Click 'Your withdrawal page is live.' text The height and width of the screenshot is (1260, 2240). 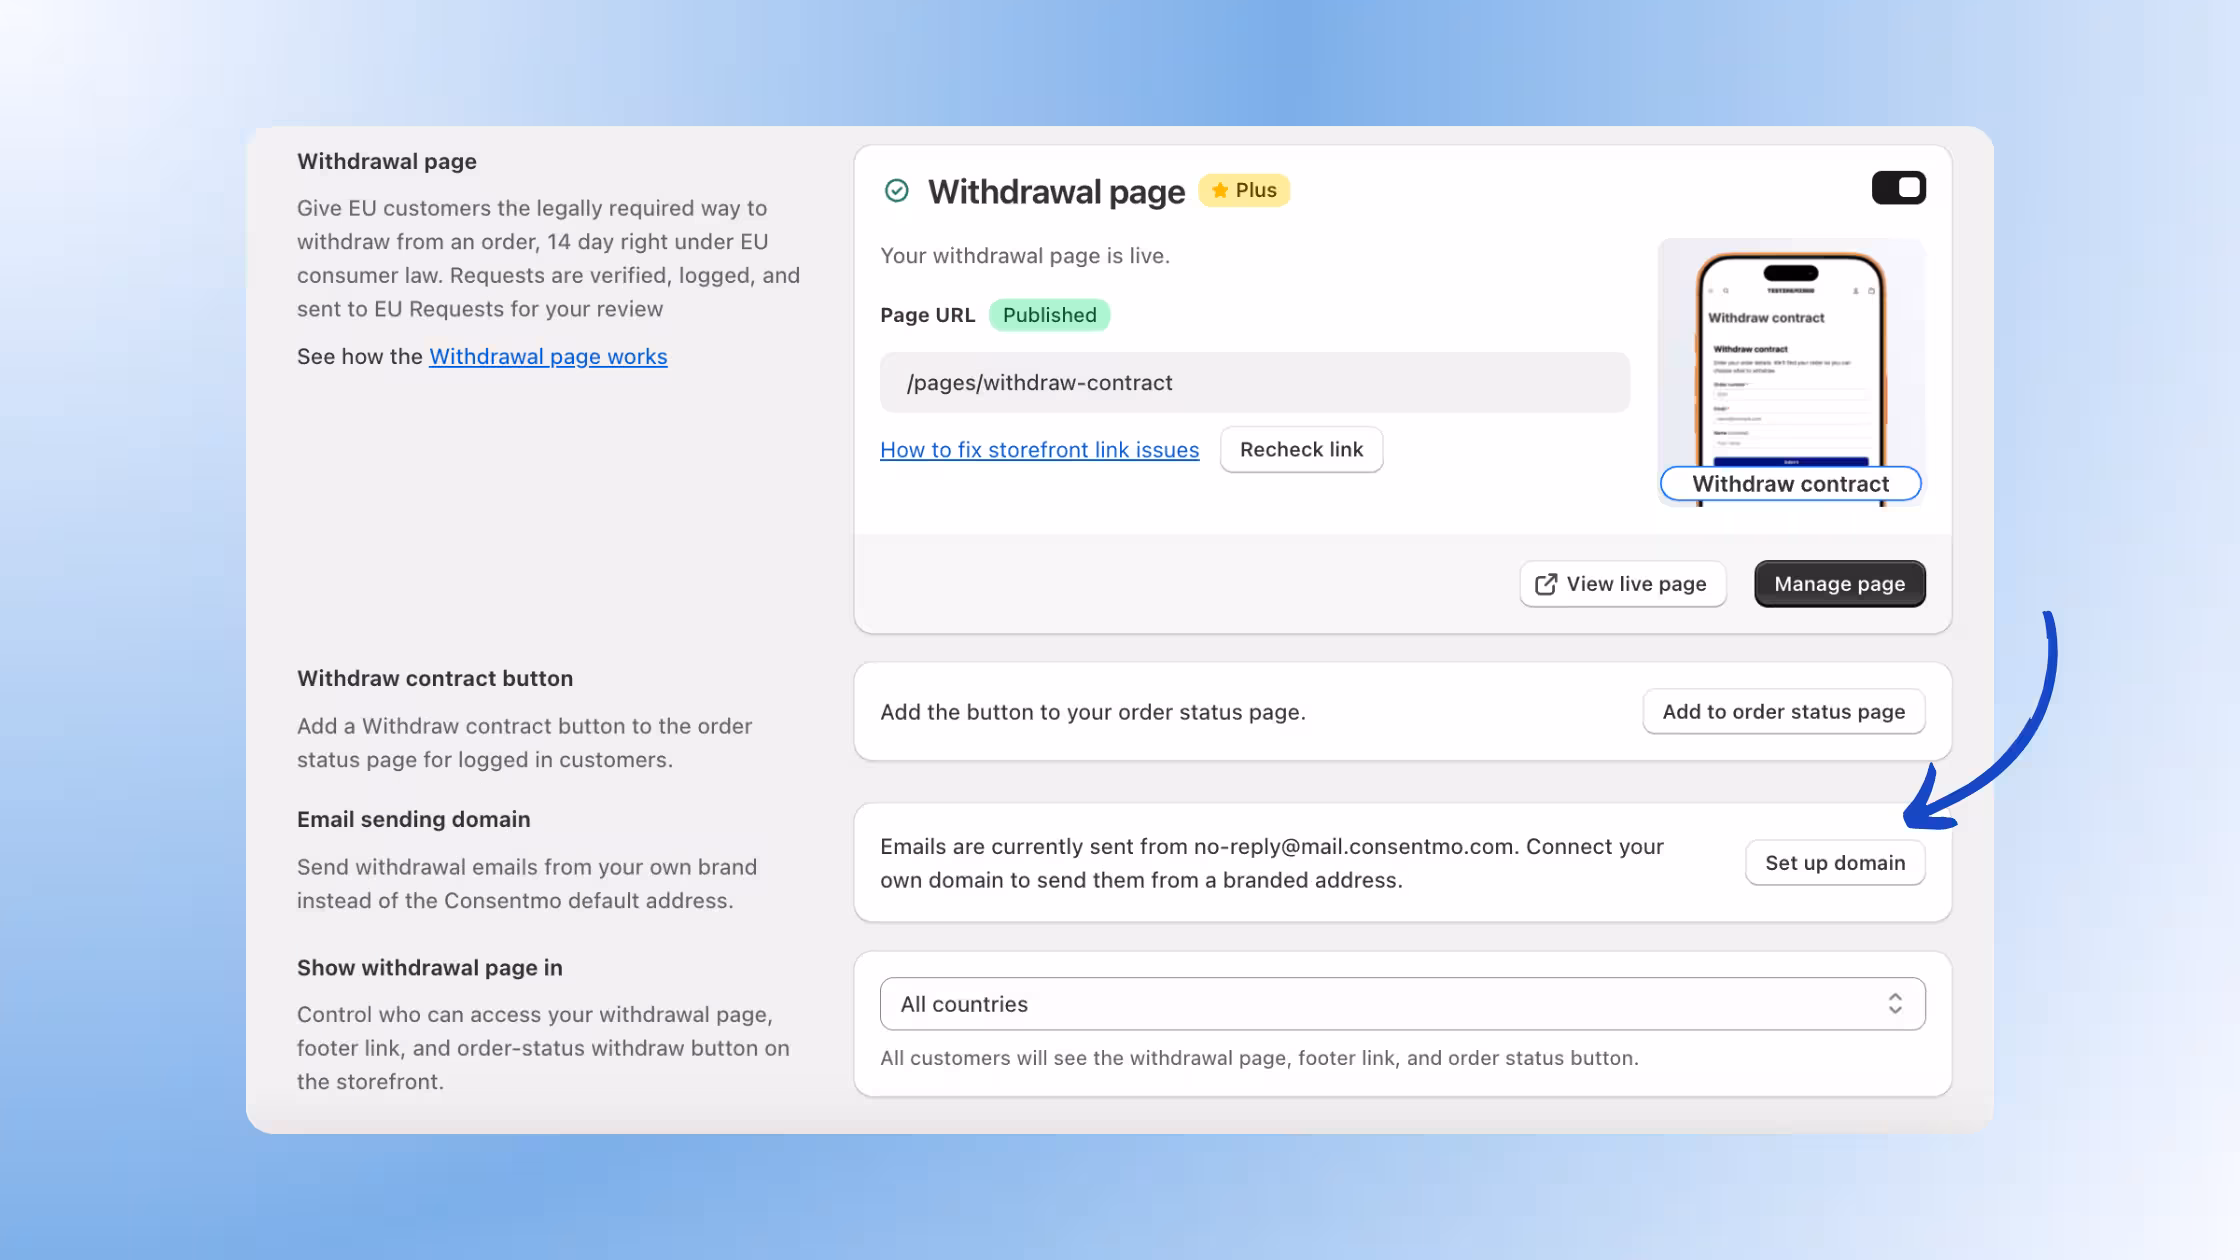point(1025,256)
